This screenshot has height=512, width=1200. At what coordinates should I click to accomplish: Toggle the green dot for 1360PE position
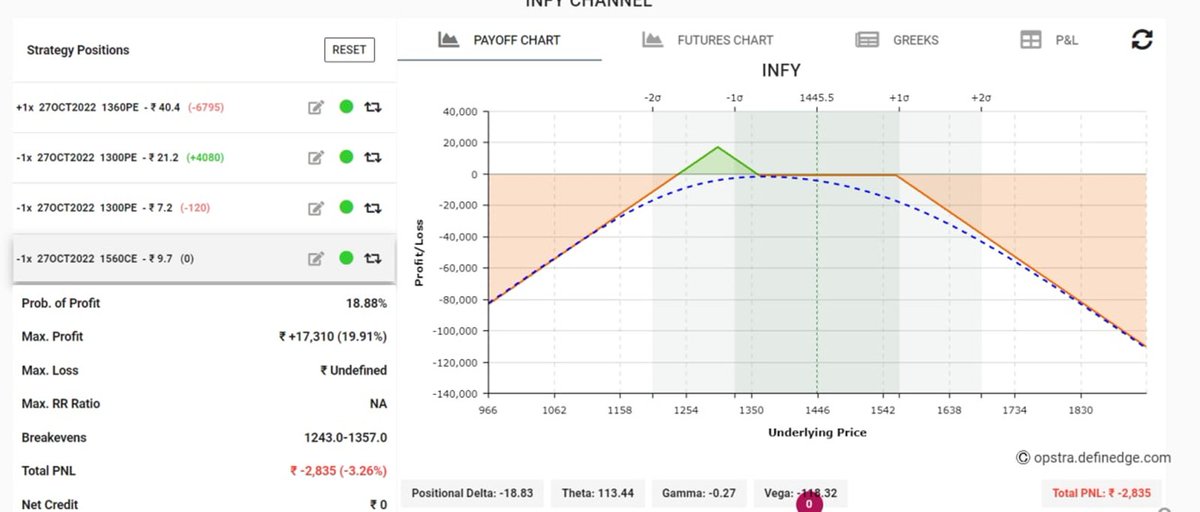[x=346, y=106]
